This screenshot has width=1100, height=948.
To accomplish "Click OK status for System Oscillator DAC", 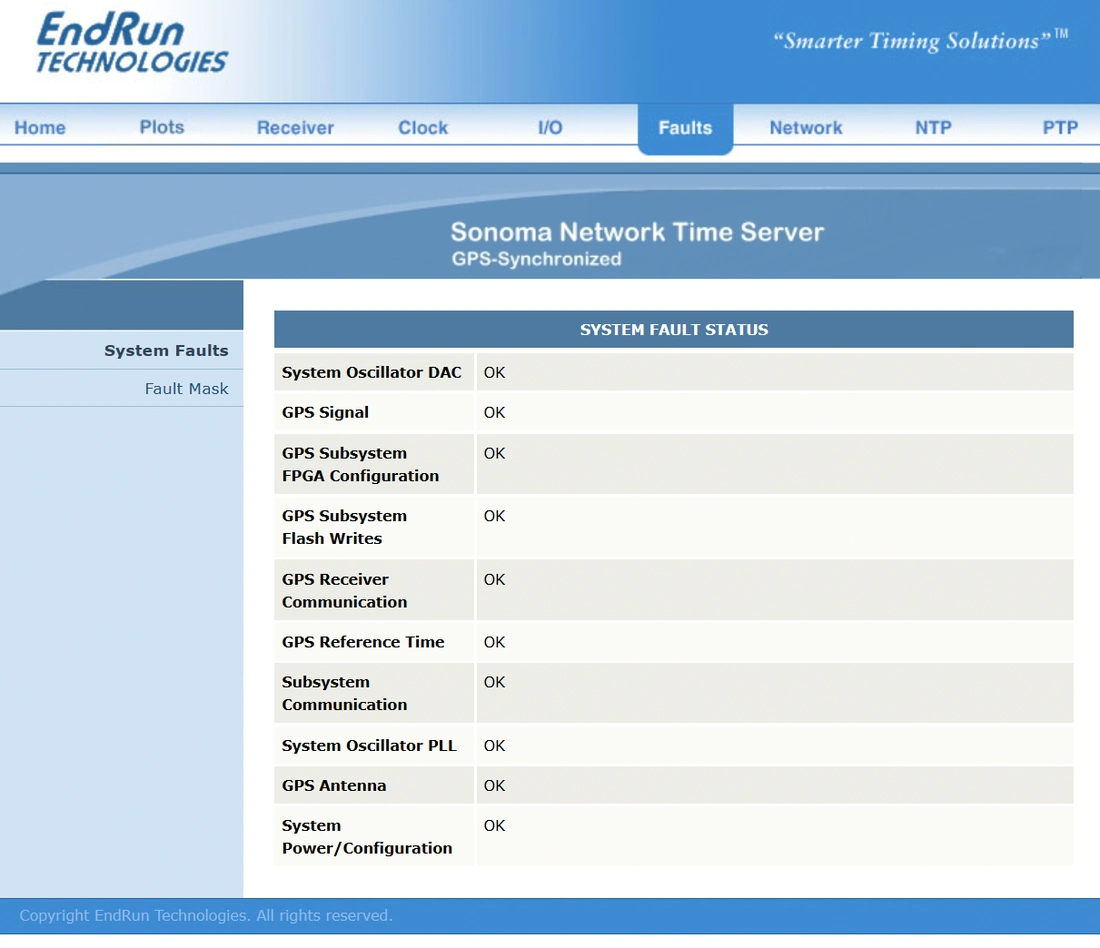I will point(495,373).
